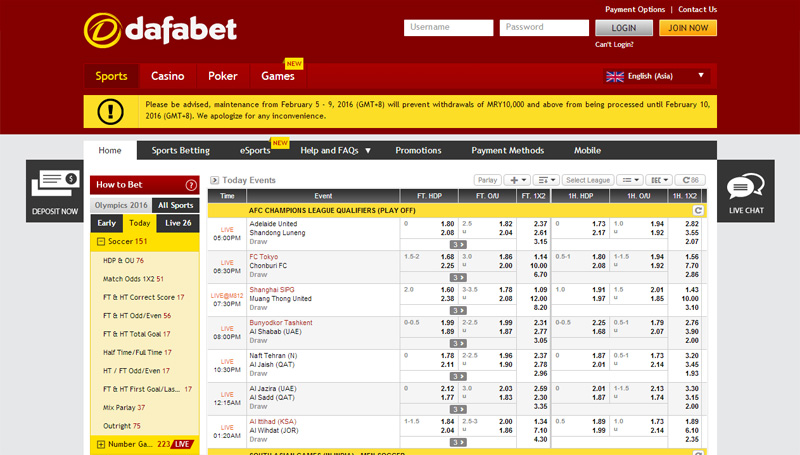This screenshot has width=800, height=455.
Task: Click FT HDP odds 1.80 for Adelaide United
Action: point(447,224)
